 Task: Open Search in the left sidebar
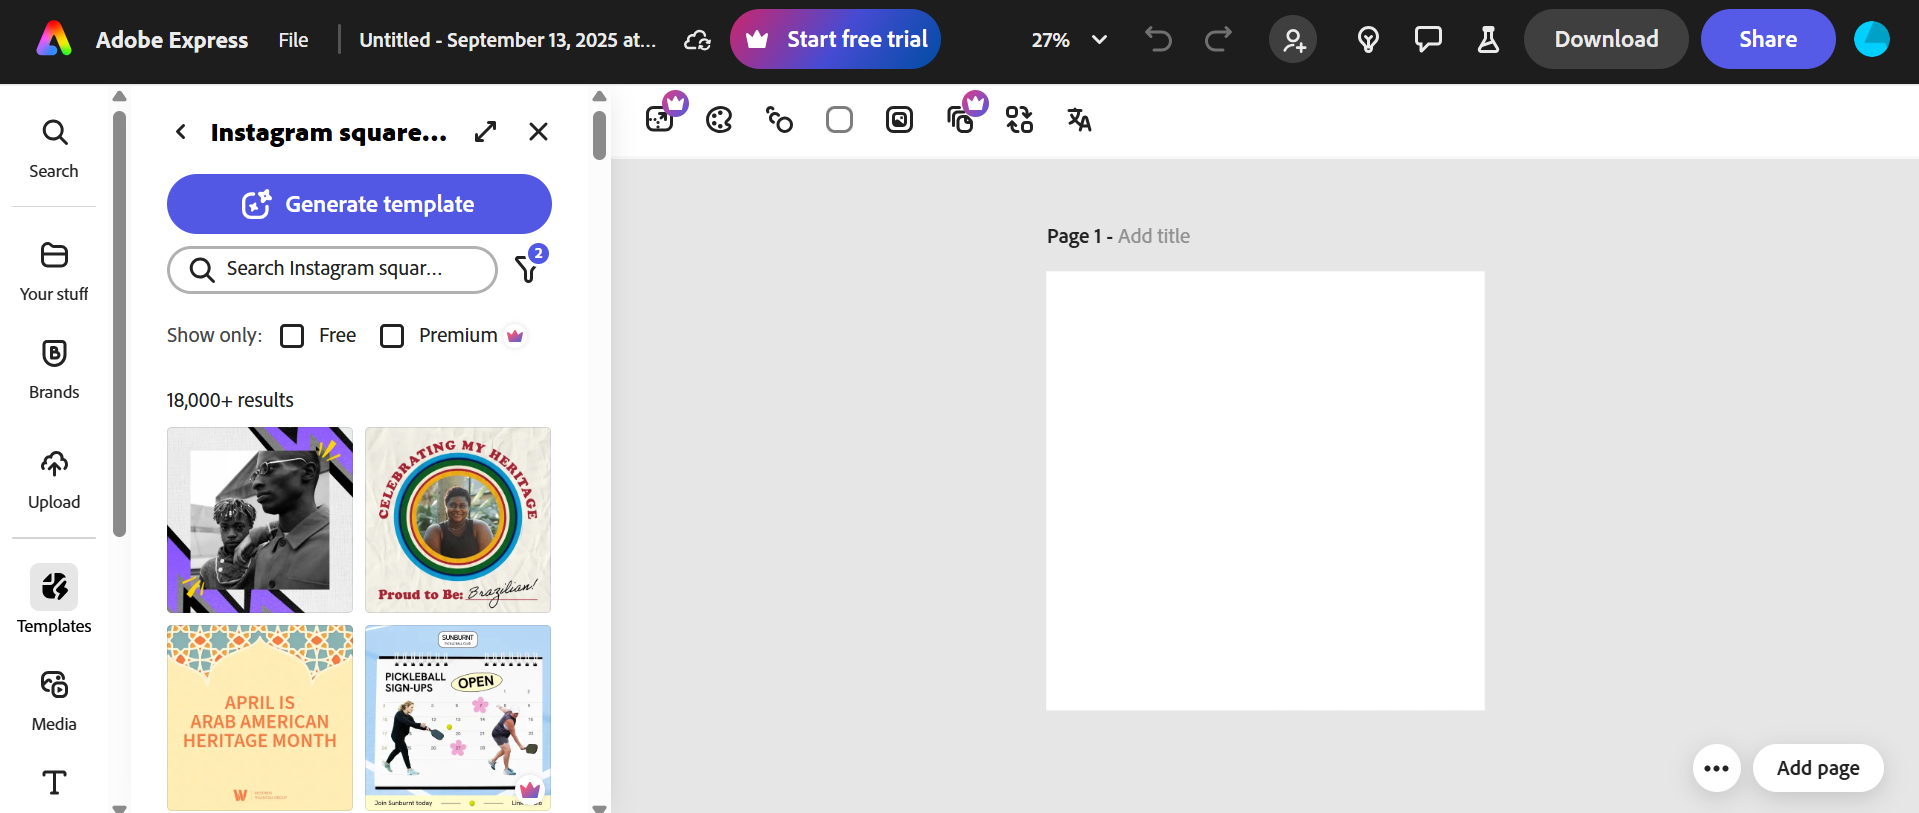click(x=54, y=149)
